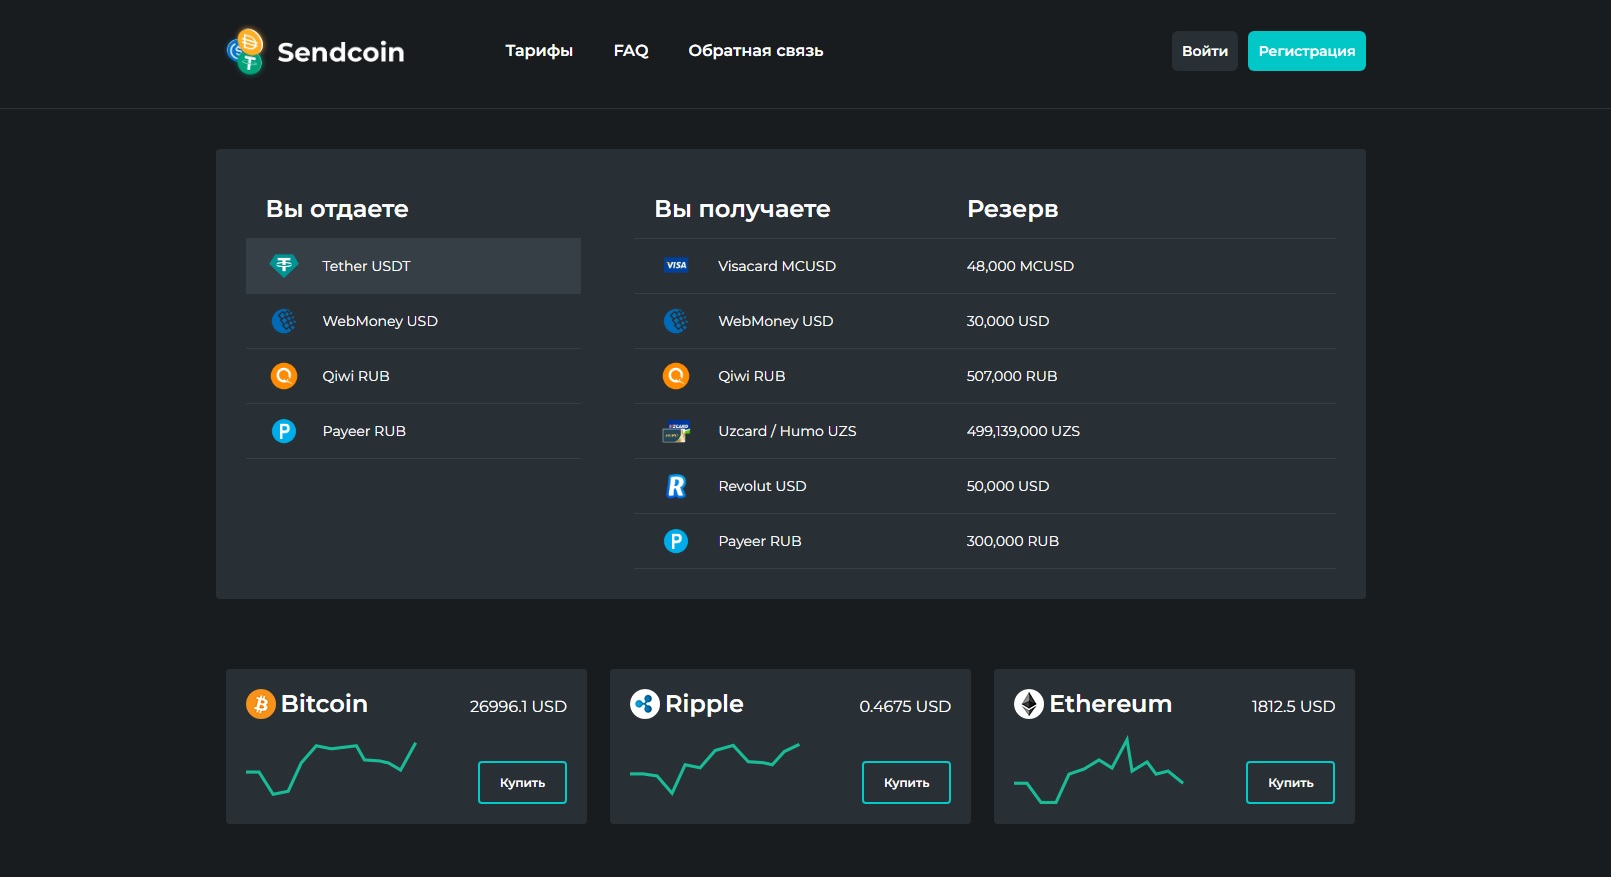Select Qiwi RUB in give list
Screen dimensions: 1611x877
pos(413,376)
